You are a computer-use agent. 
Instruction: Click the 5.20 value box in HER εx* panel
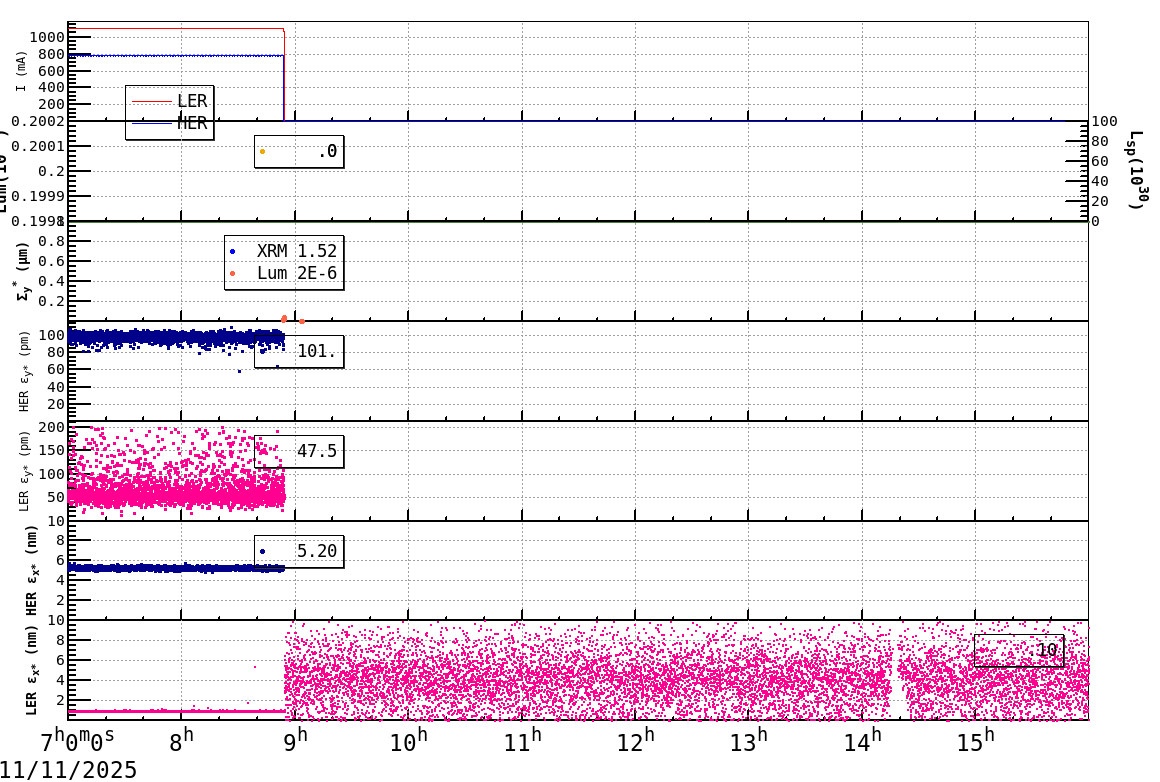[299, 551]
